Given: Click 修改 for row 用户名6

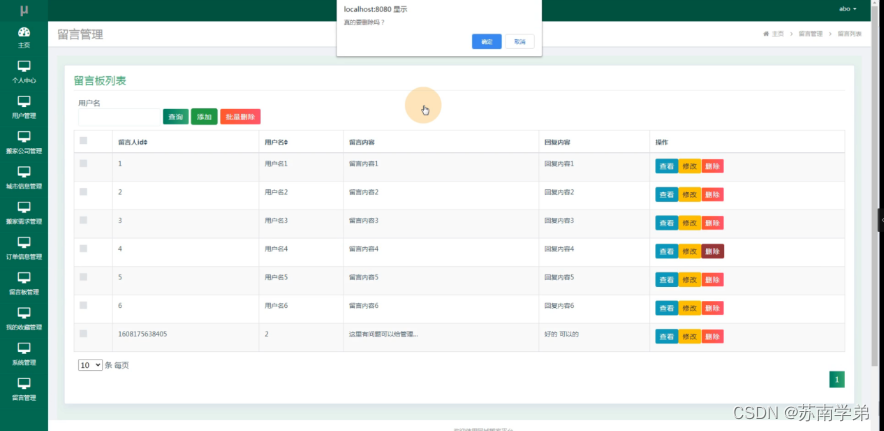Looking at the screenshot, I should click(x=690, y=308).
